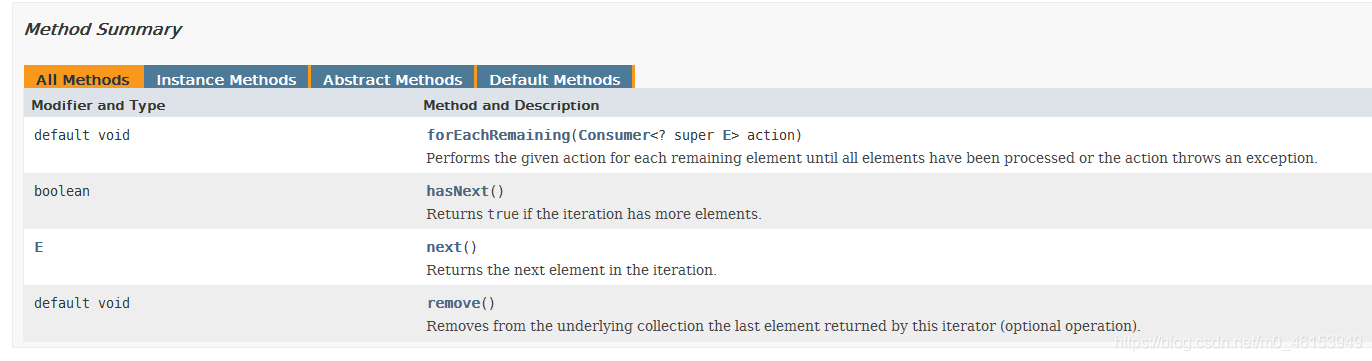Open the Abstract Methods tab
Viewport: 1372px width, 361px height.
(392, 79)
